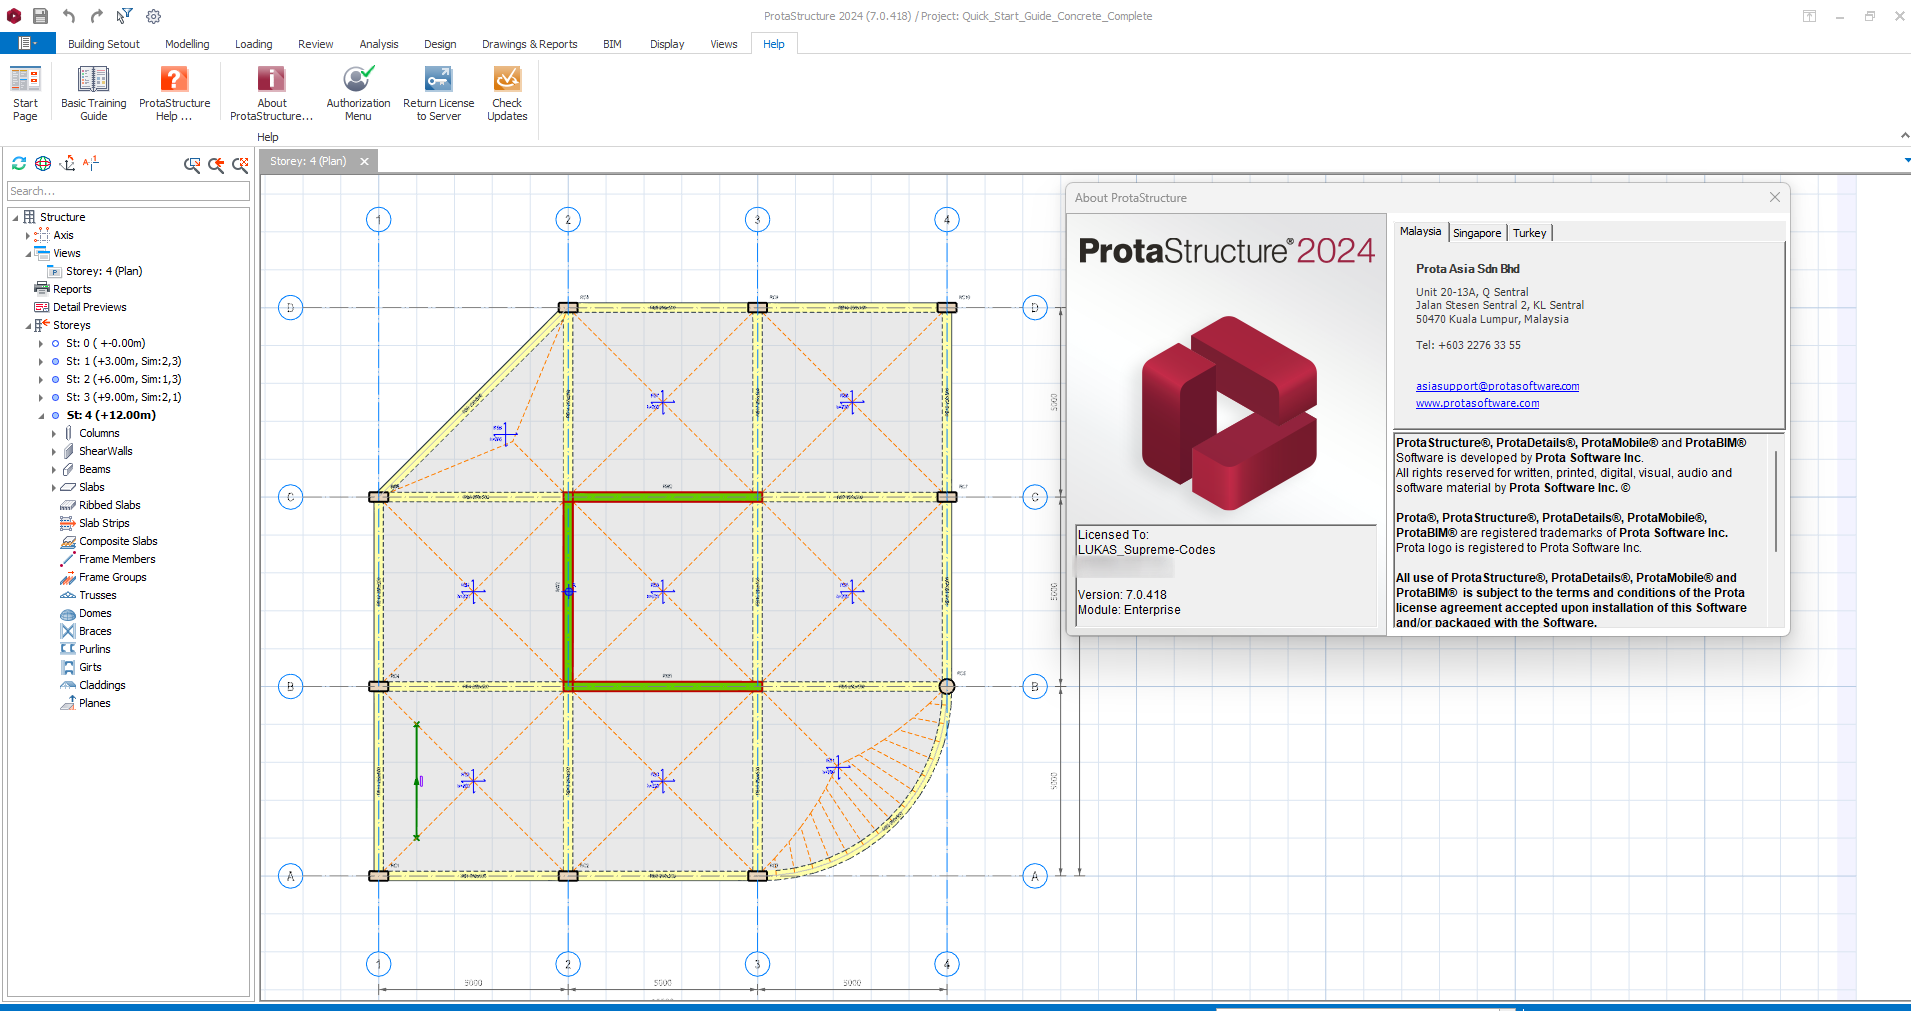Click license text vertical scrollbar in About dialog
This screenshot has height=1011, width=1911.
1776,501
